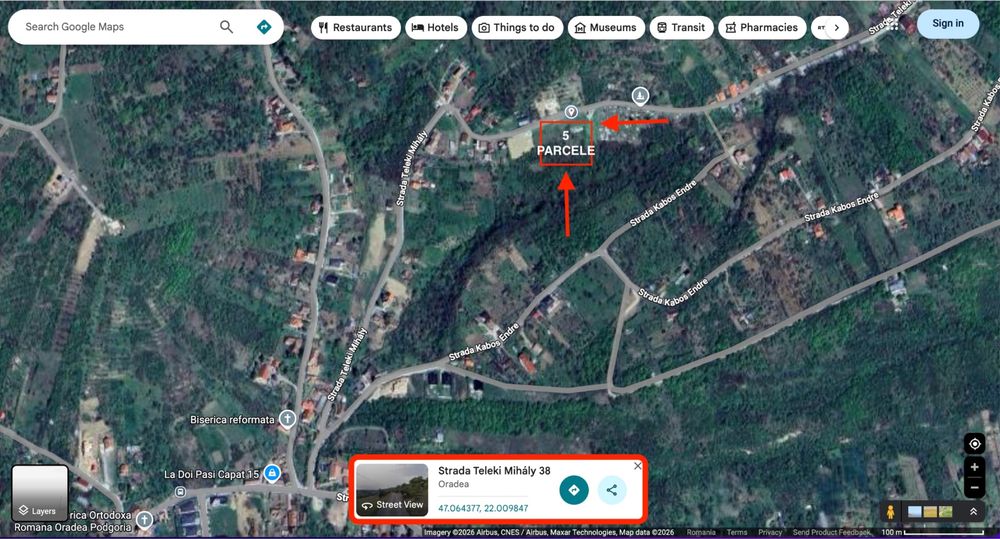The height and width of the screenshot is (539, 1000).
Task: Show more category chips with the arrow
Action: point(837,27)
